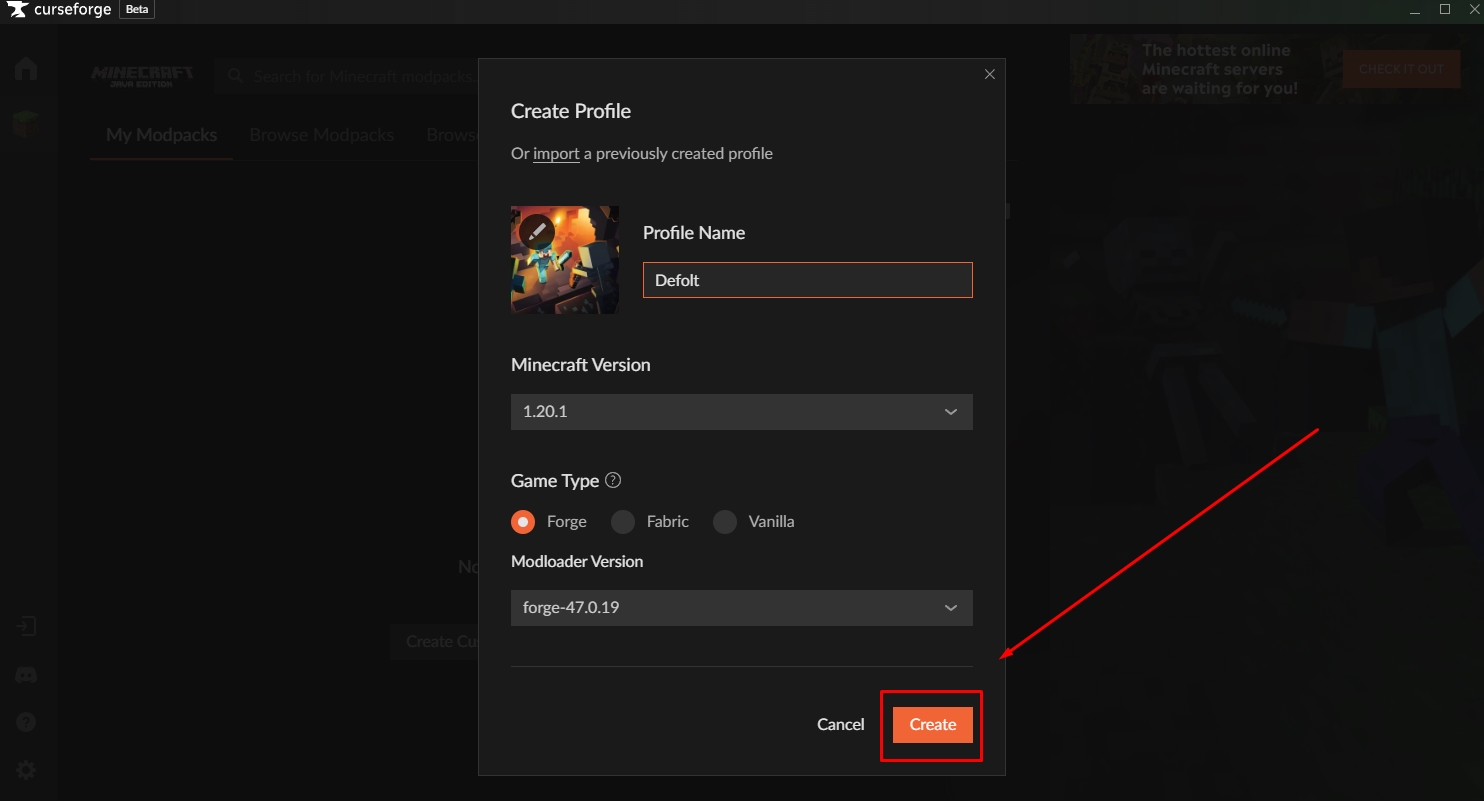The width and height of the screenshot is (1484, 801).
Task: Click the CurseForge logo icon
Action: coord(17,10)
